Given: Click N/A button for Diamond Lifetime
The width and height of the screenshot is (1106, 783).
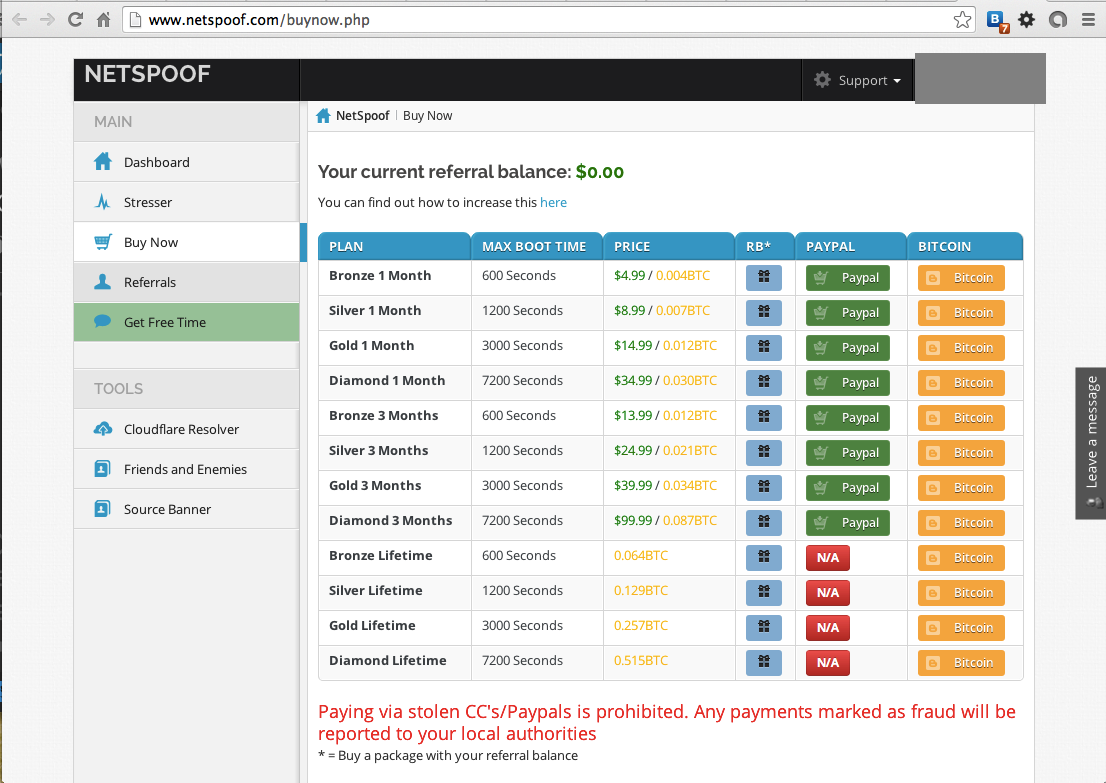Looking at the screenshot, I should coord(828,662).
